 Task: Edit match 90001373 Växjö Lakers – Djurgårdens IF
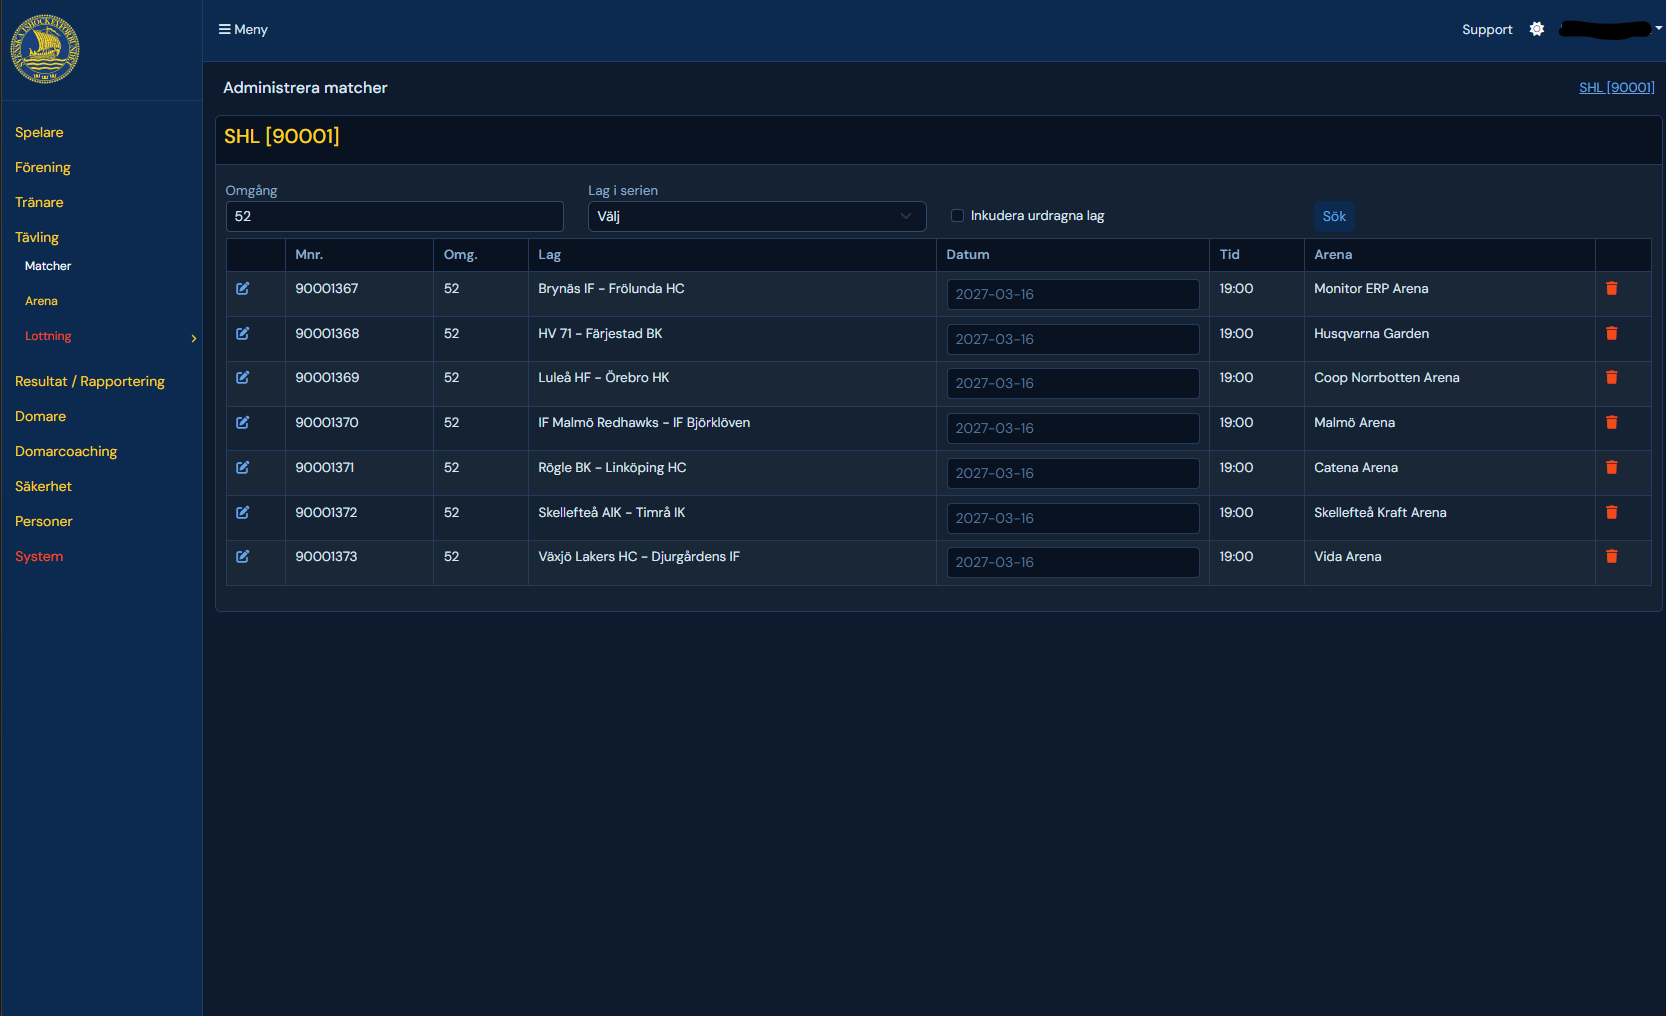(x=242, y=556)
